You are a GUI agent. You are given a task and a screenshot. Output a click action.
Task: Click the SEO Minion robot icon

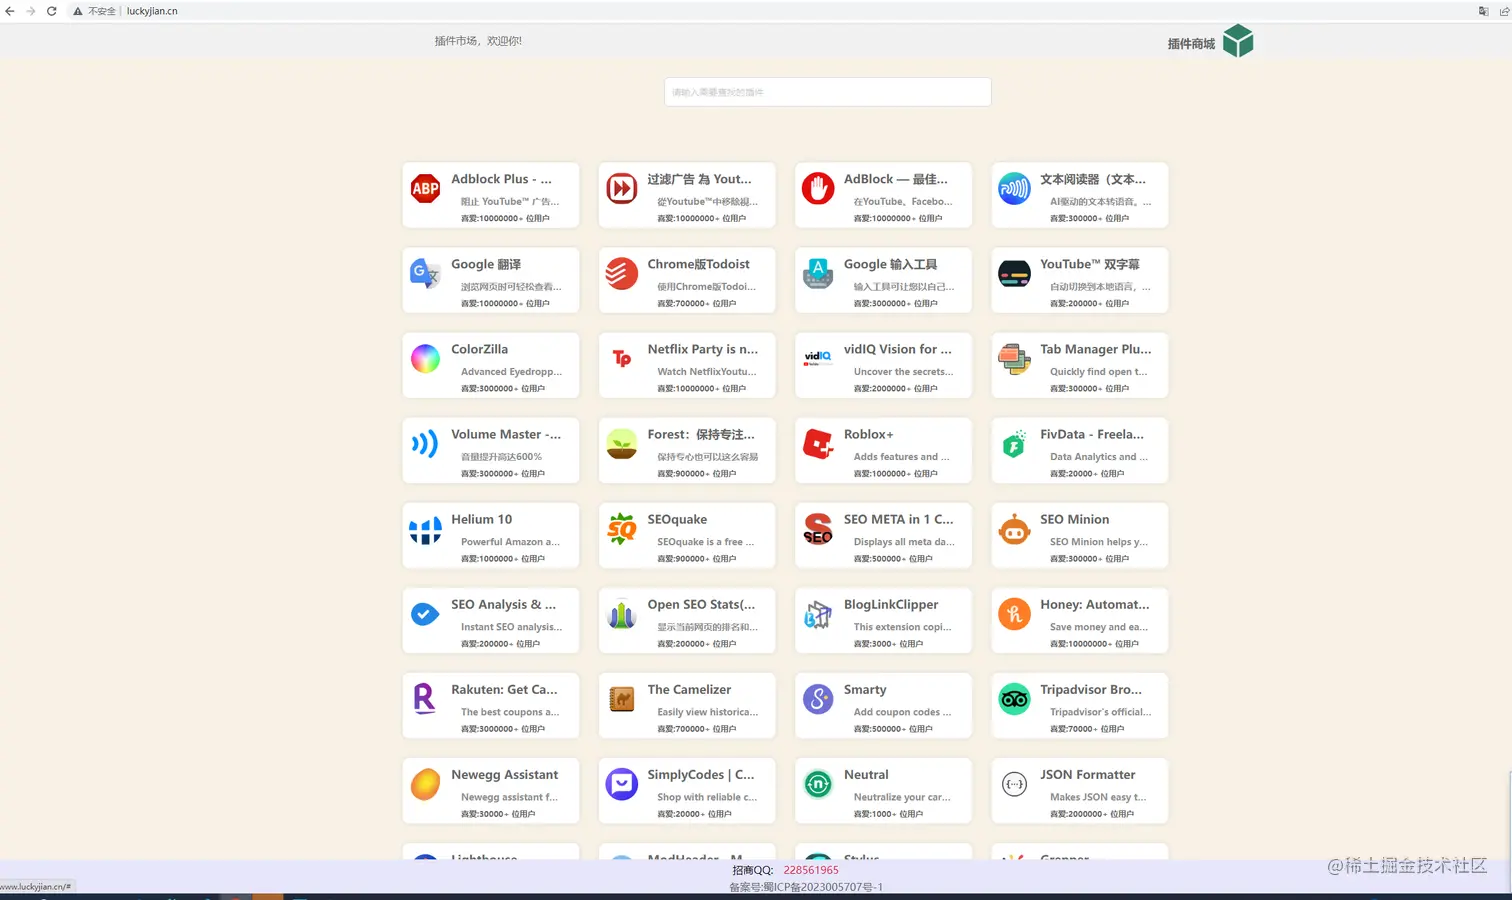(1014, 528)
